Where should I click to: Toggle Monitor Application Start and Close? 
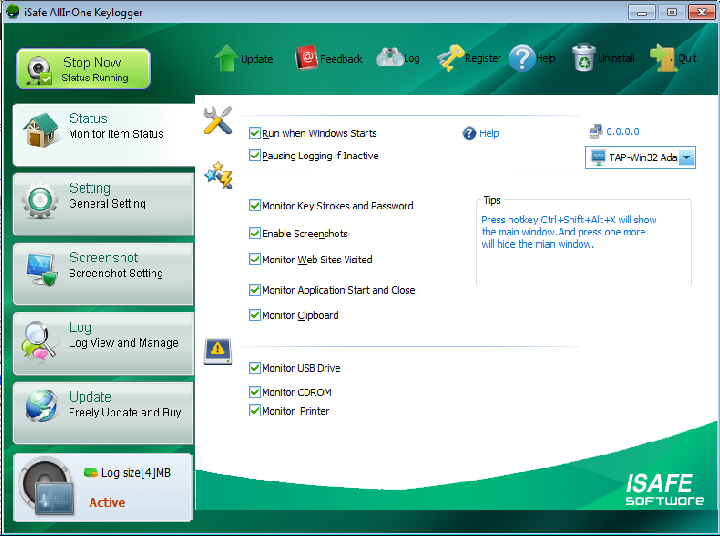(254, 290)
